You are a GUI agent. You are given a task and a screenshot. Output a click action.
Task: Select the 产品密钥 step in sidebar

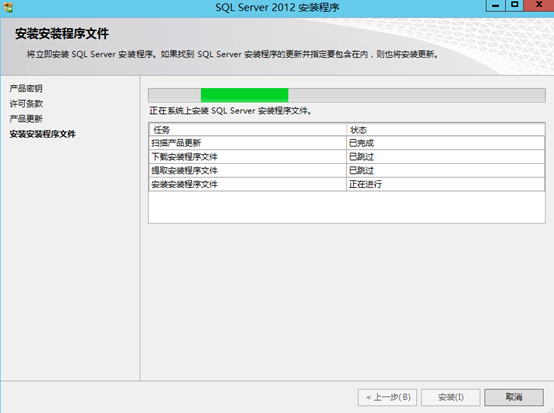26,88
